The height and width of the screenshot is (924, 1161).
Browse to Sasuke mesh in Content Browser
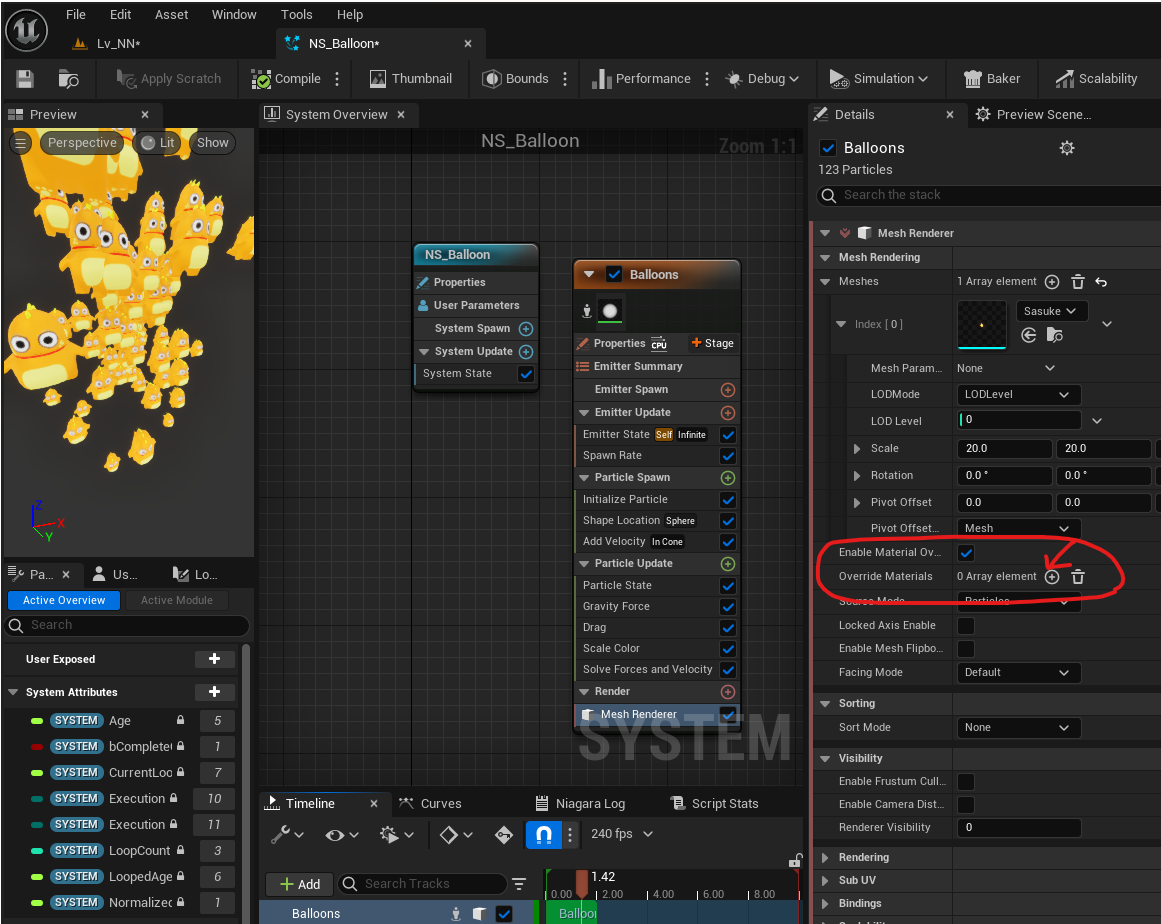tap(1055, 335)
